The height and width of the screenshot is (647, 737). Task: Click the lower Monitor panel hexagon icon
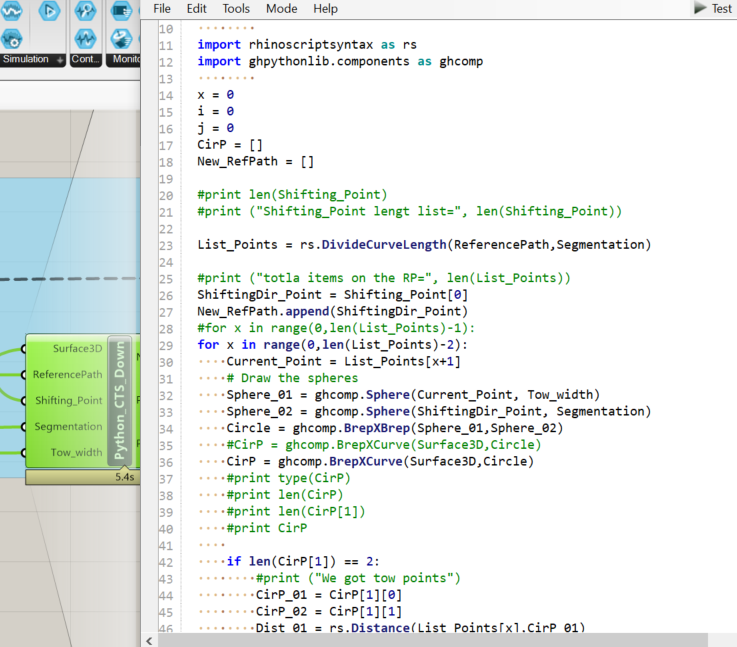tap(121, 39)
